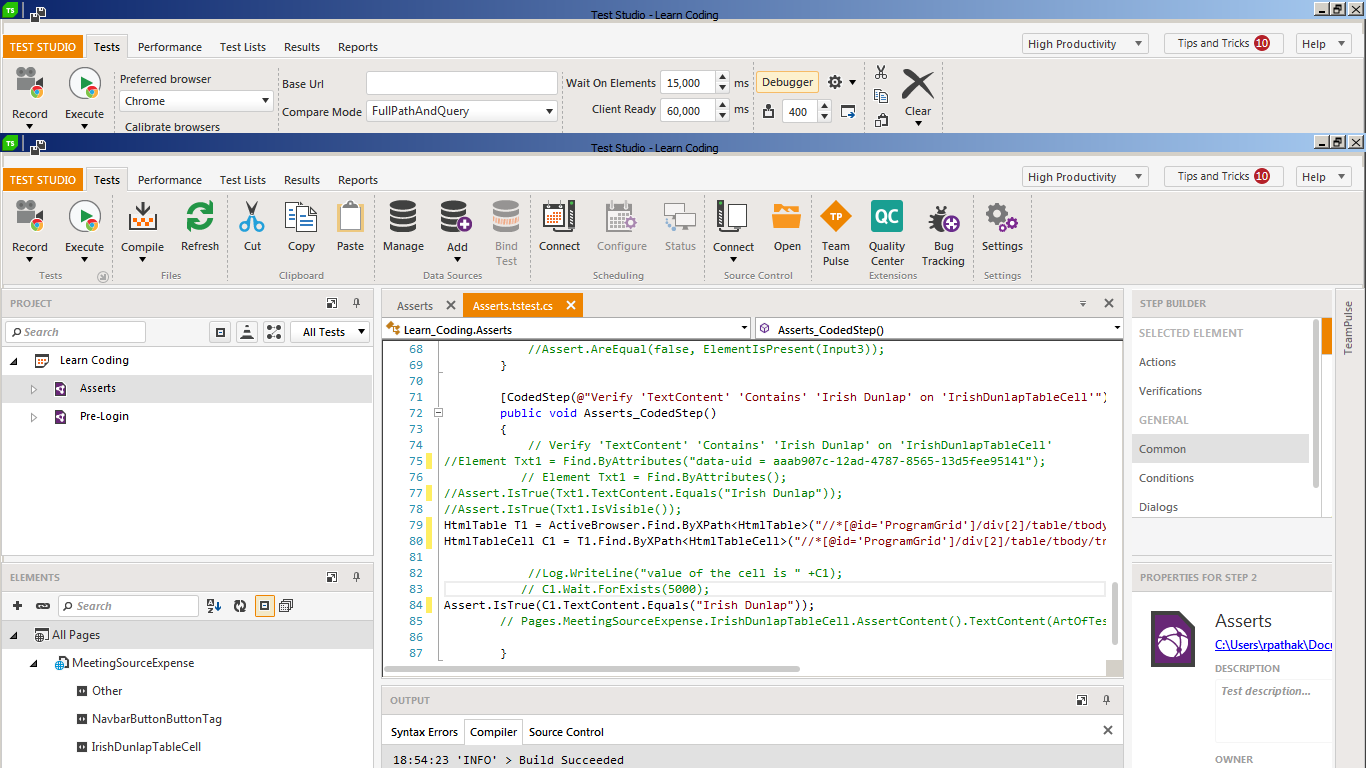Screen dimensions: 1366x768
Task: Switch to the Performance ribbon tab
Action: [169, 180]
